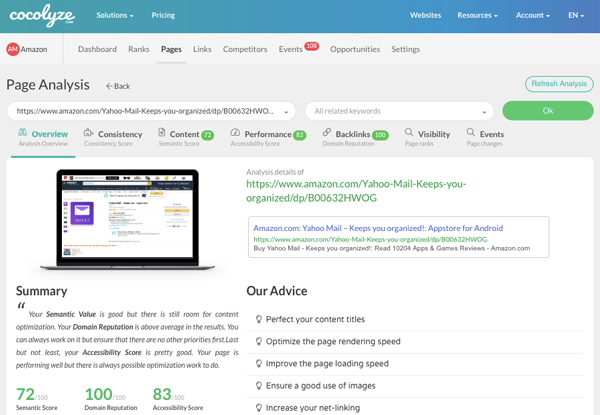Click the Content score 72 badge

[x=207, y=135]
